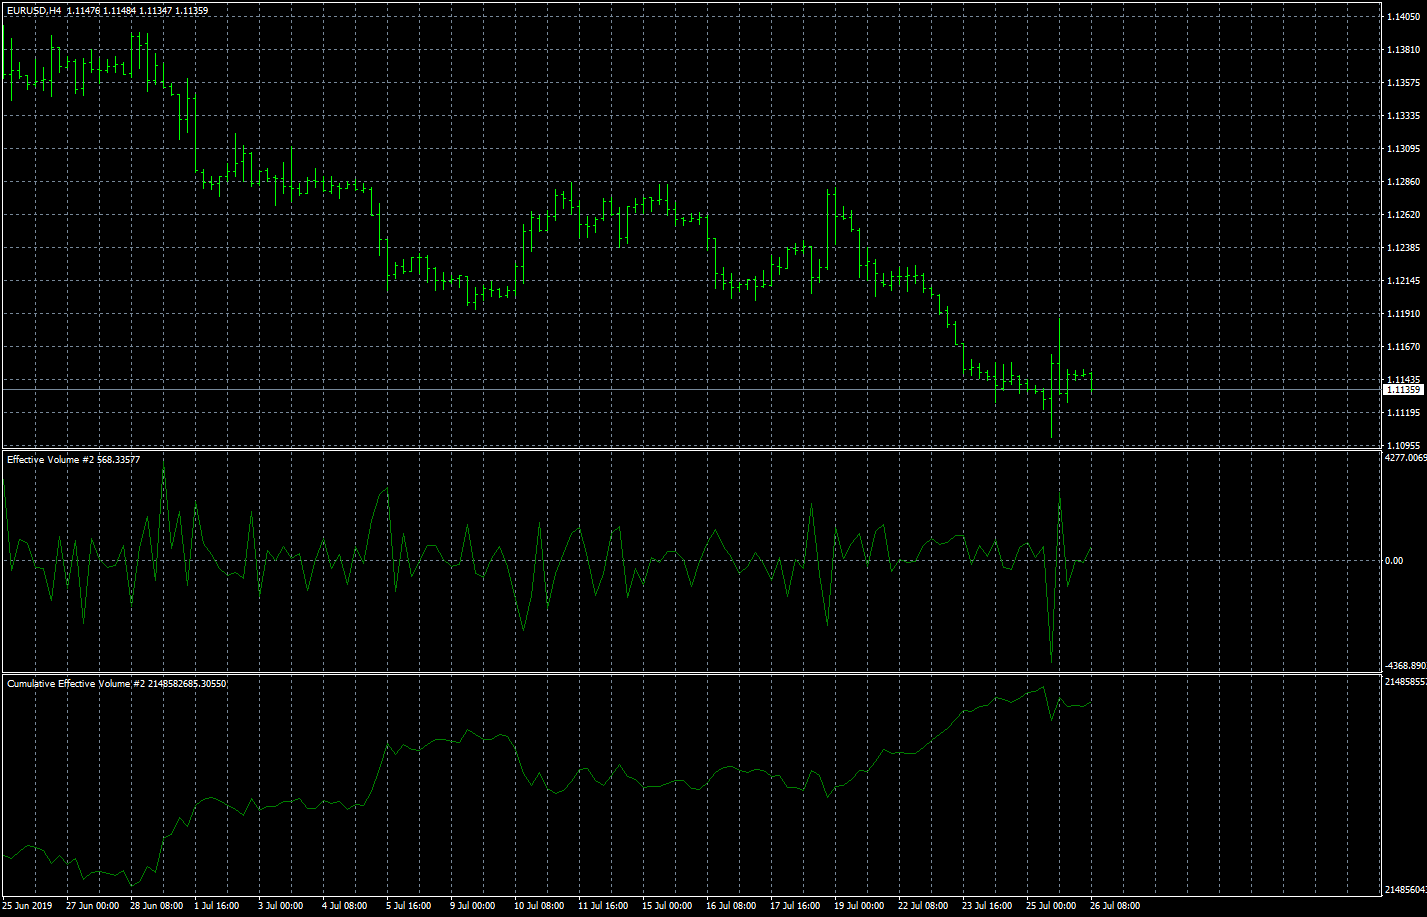
Task: Click the 4 Jul 08:00 time label
Action: coord(344,906)
